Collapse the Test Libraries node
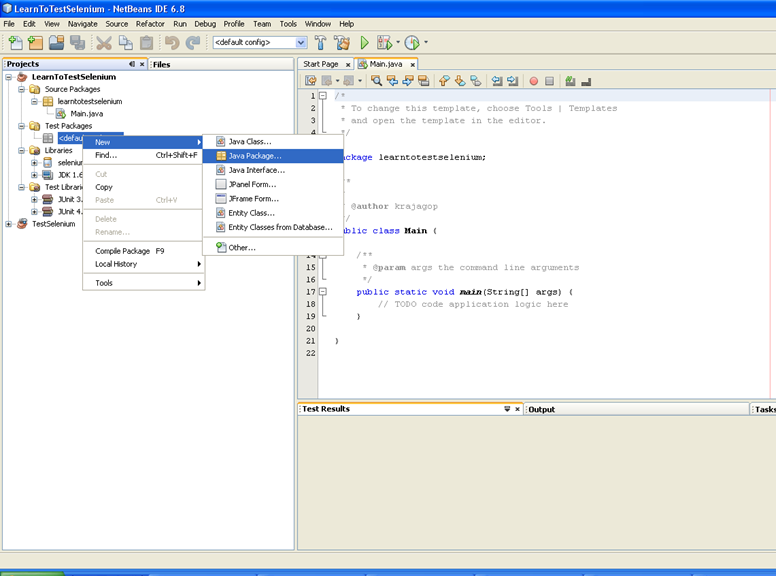Viewport: 777px width, 577px height. coord(21,187)
